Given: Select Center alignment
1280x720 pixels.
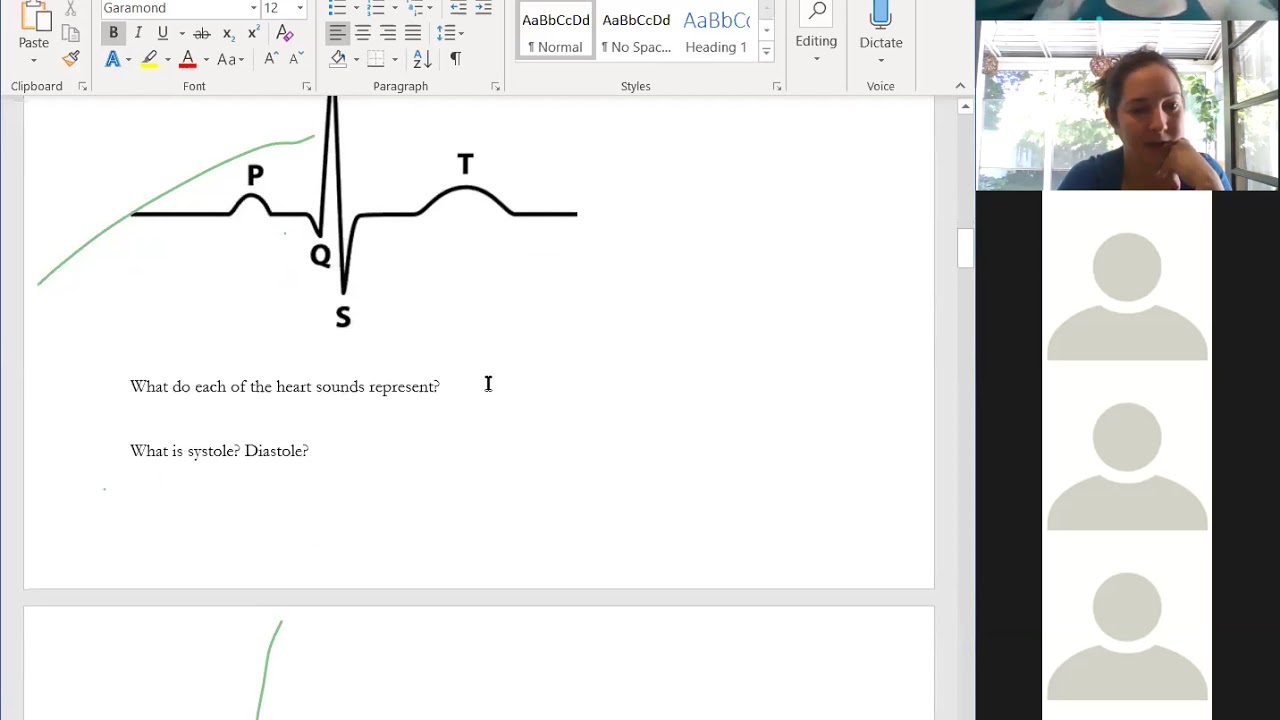Looking at the screenshot, I should (362, 33).
